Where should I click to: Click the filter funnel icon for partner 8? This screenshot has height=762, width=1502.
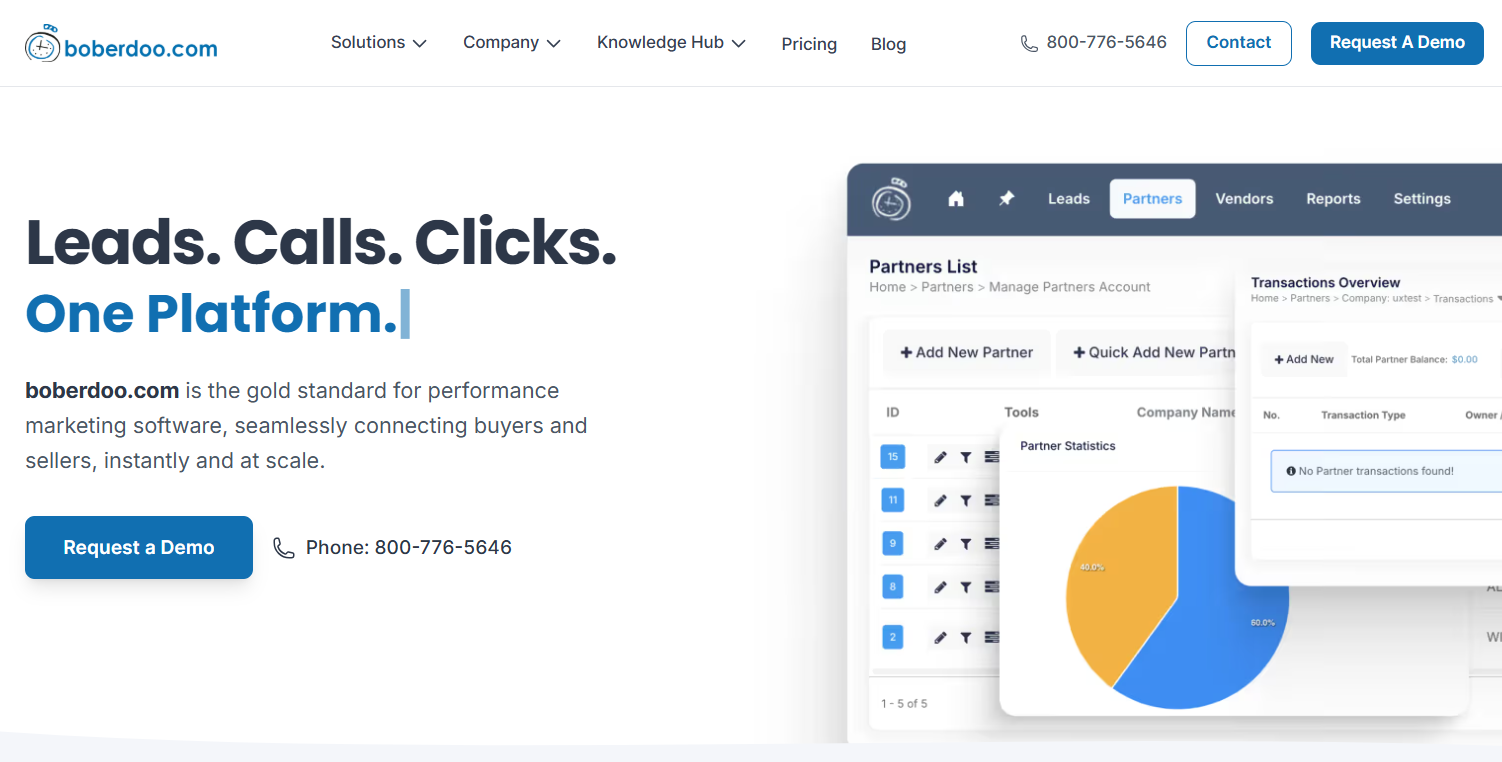[966, 587]
